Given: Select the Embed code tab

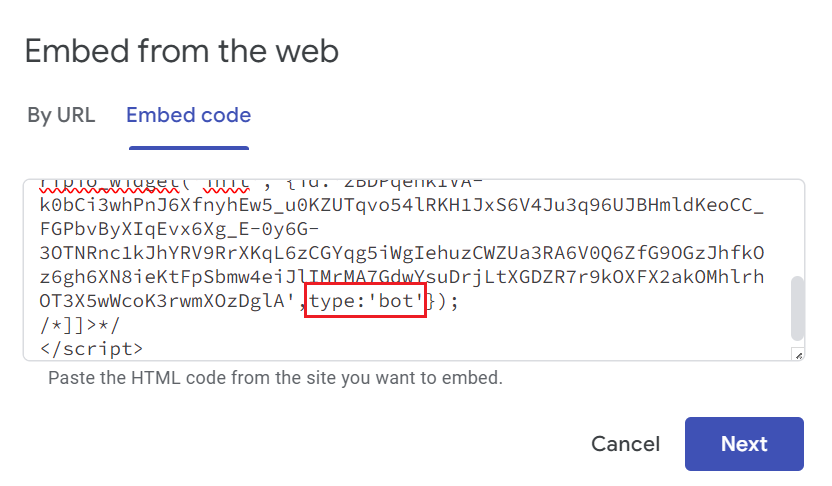Looking at the screenshot, I should point(188,115).
